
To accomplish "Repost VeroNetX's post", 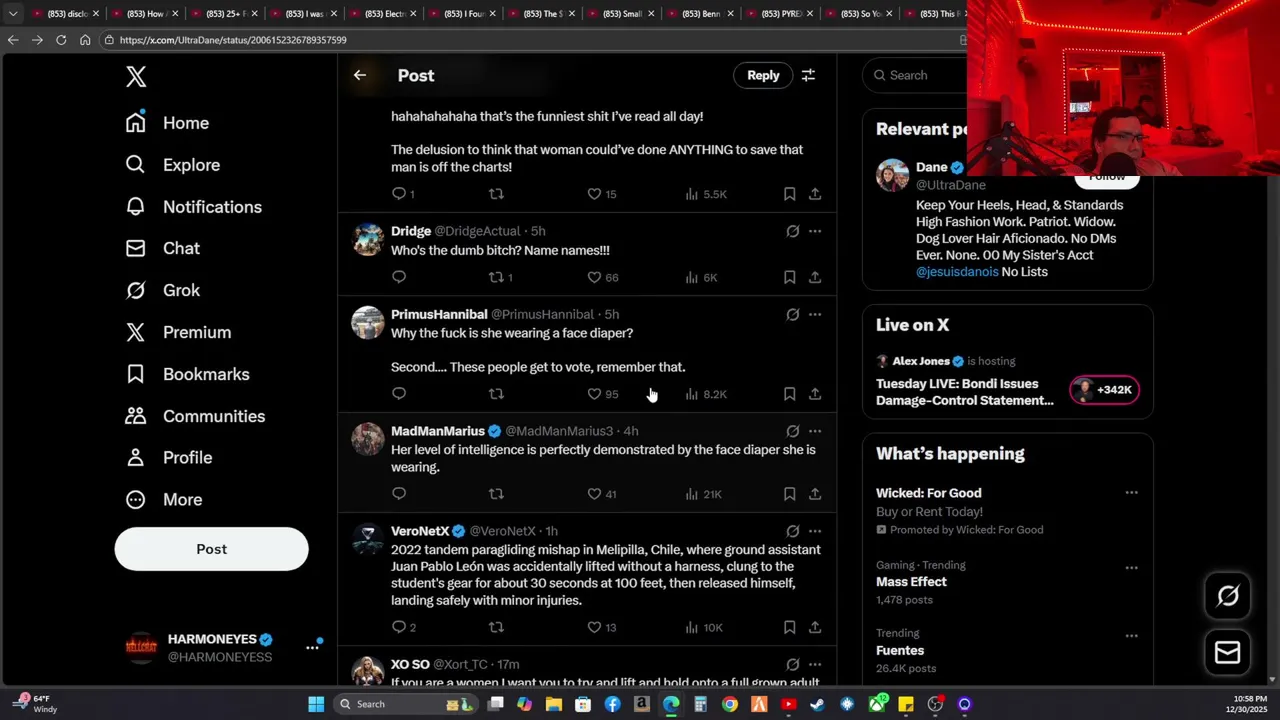I will tap(496, 627).
